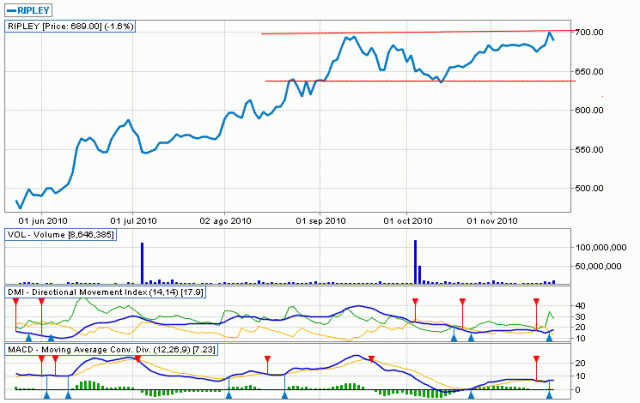The height and width of the screenshot is (403, 640).
Task: Click the 100,000,000 volume axis value
Action: [601, 248]
